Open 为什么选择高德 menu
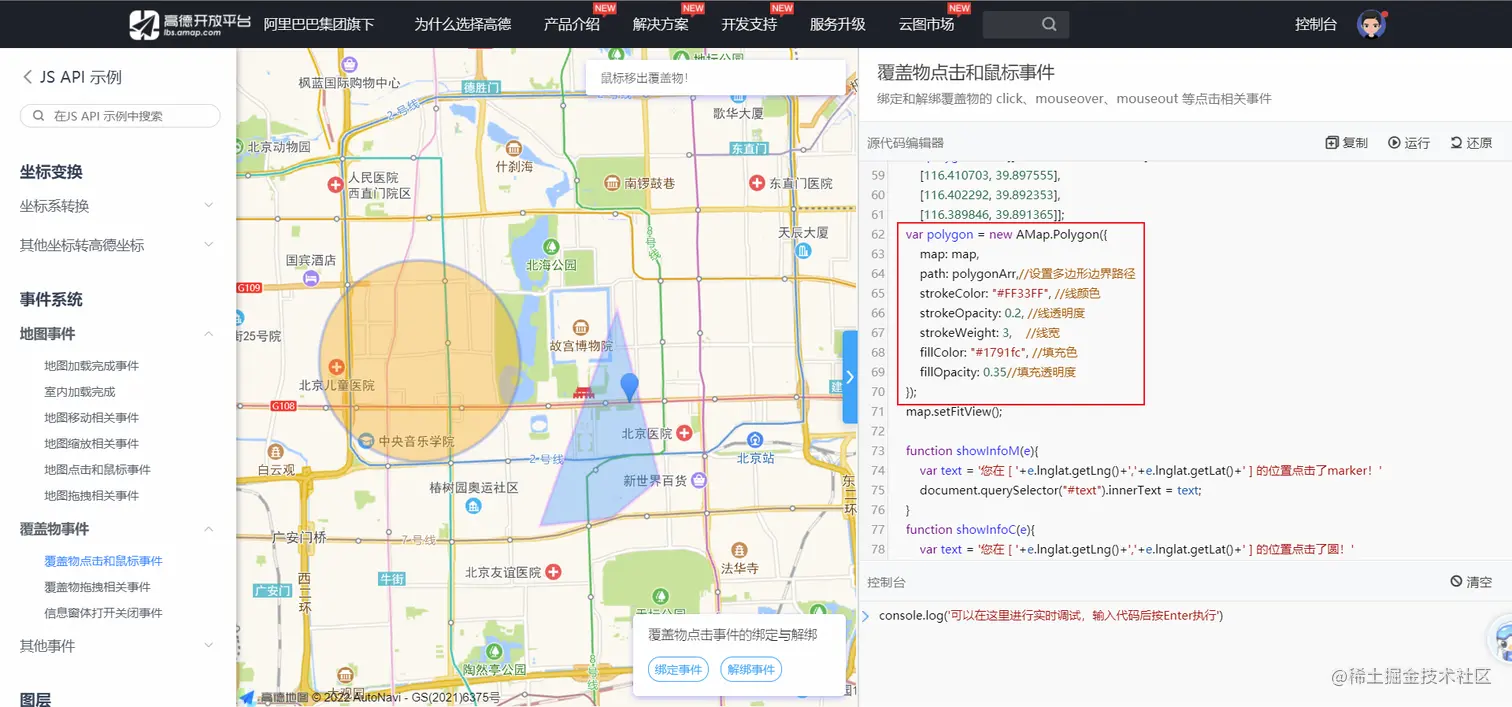The height and width of the screenshot is (707, 1512). tap(463, 24)
